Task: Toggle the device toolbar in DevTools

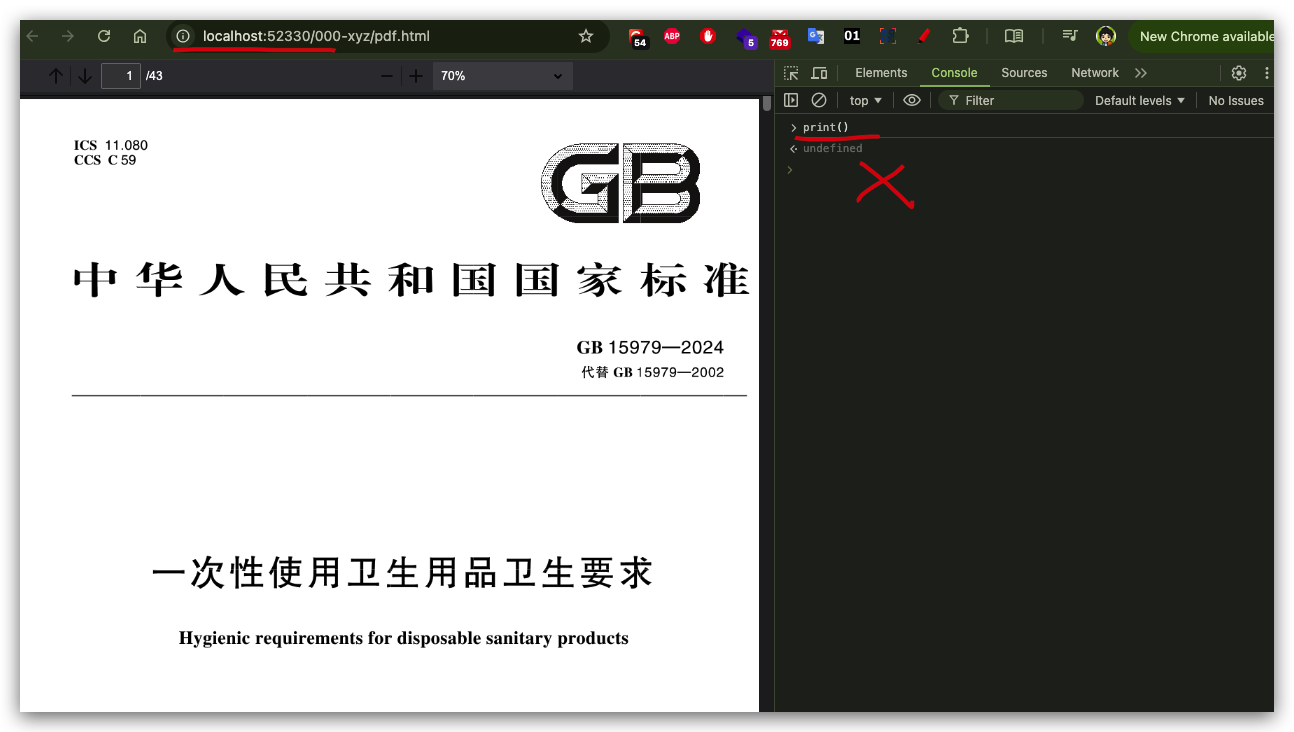Action: click(819, 73)
